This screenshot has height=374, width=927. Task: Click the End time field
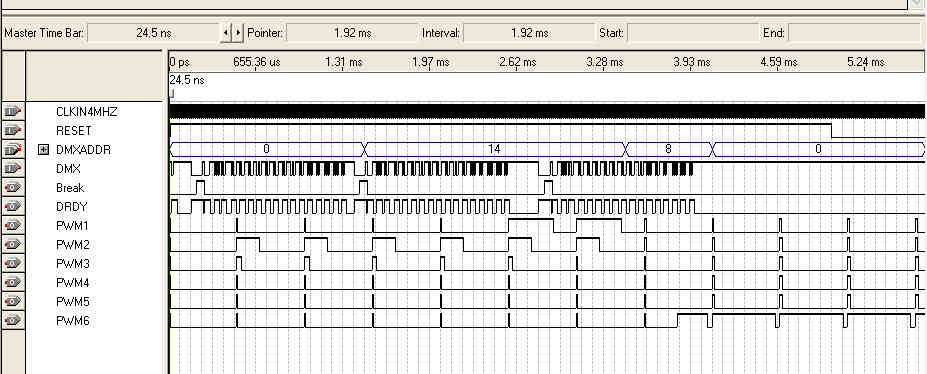tap(855, 33)
